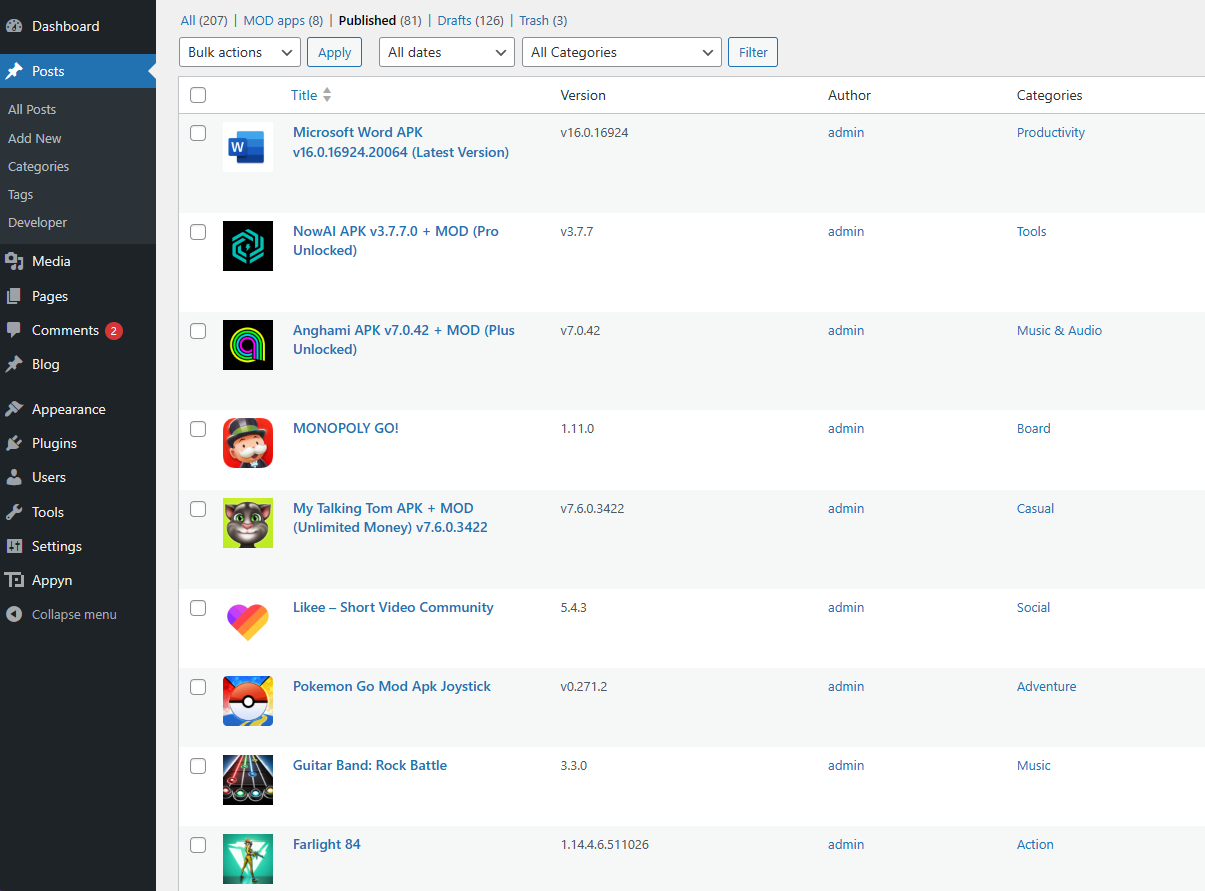
Task: Open the Pokemon Go Mod Apk Joystick post
Action: 392,686
